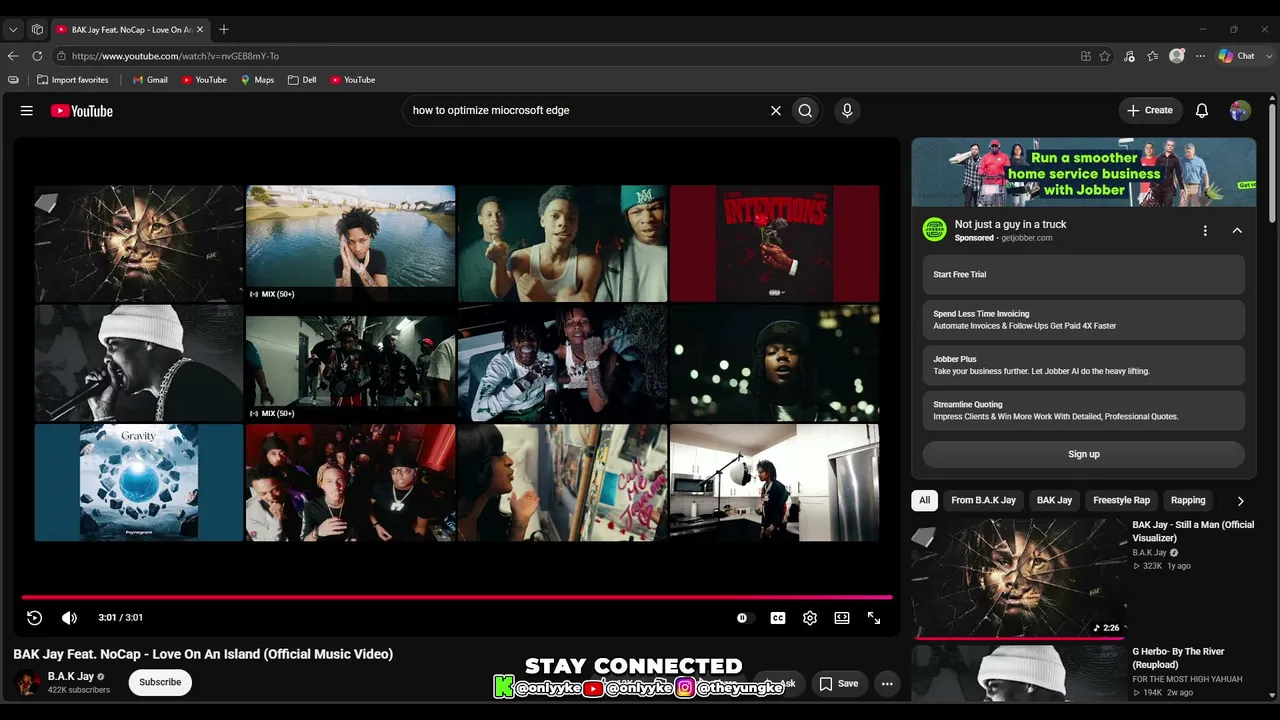
Task: Open the Edge browser profile icon
Action: [x=1177, y=56]
